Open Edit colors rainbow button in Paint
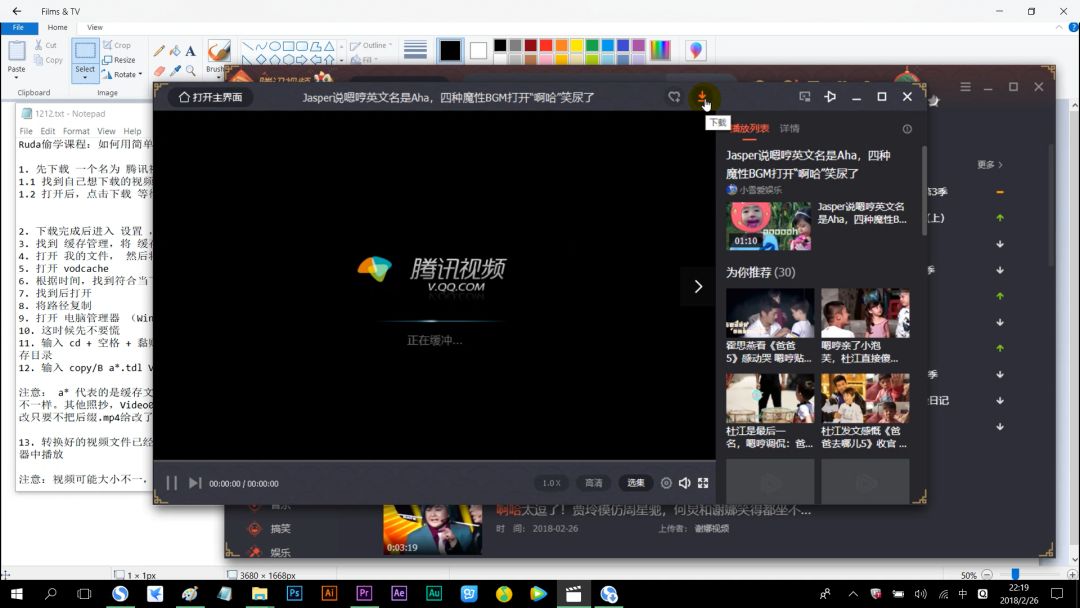Viewport: 1080px width, 608px height. pyautogui.click(x=660, y=50)
